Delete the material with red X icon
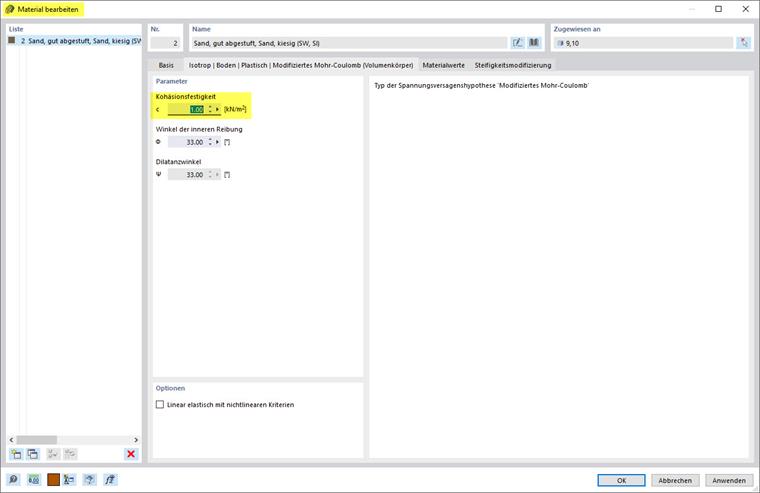 pos(131,454)
